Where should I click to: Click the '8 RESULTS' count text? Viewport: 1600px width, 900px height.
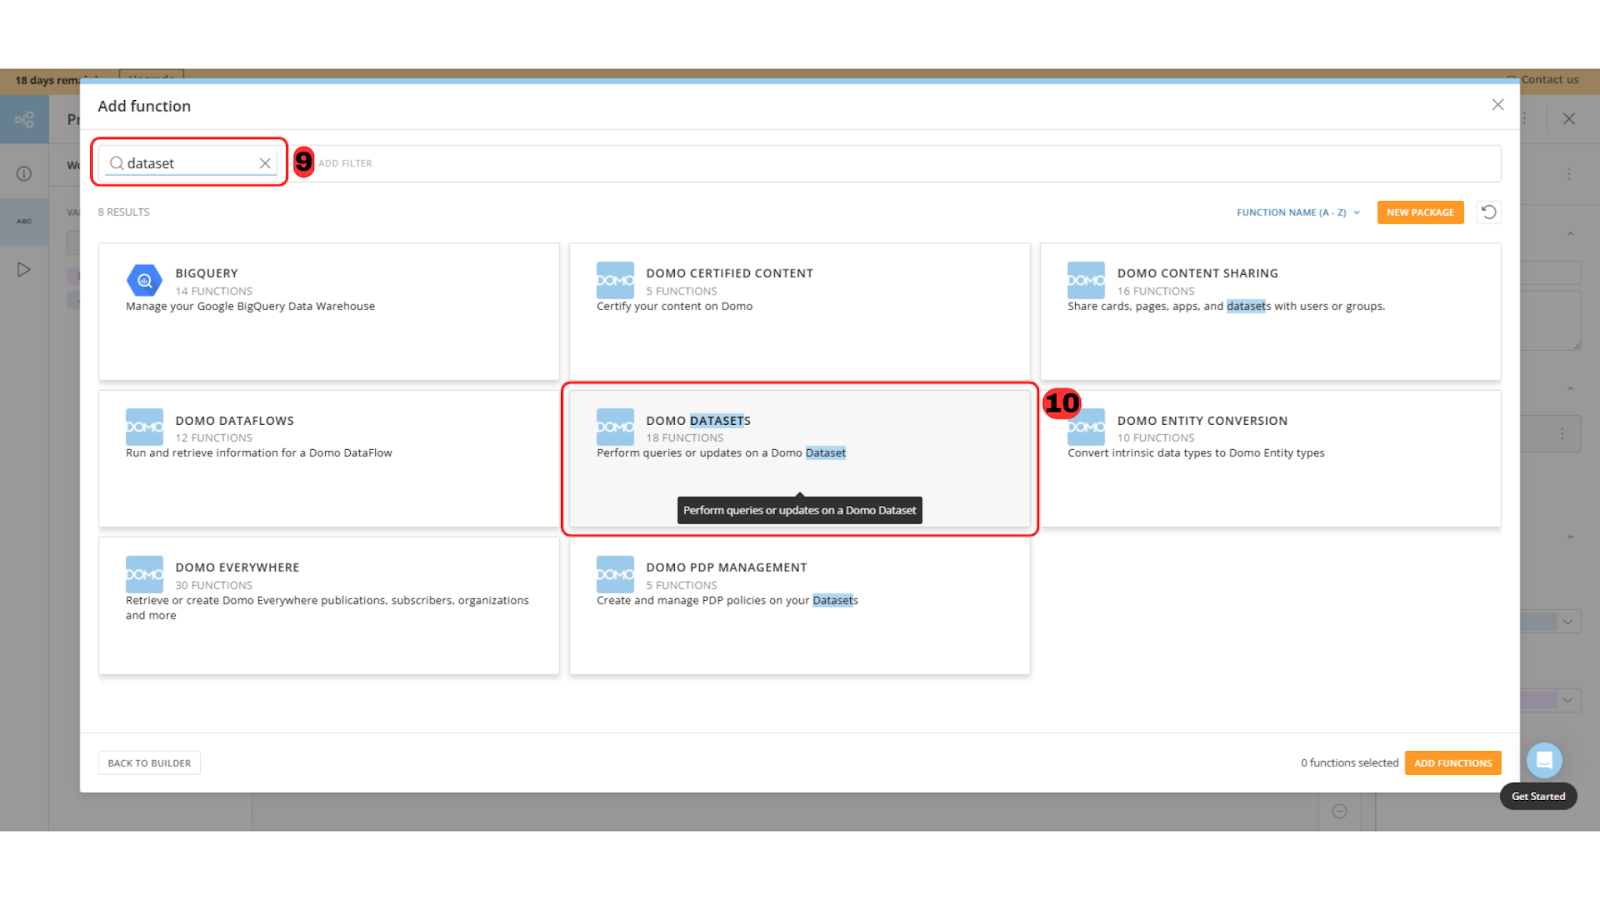[124, 212]
